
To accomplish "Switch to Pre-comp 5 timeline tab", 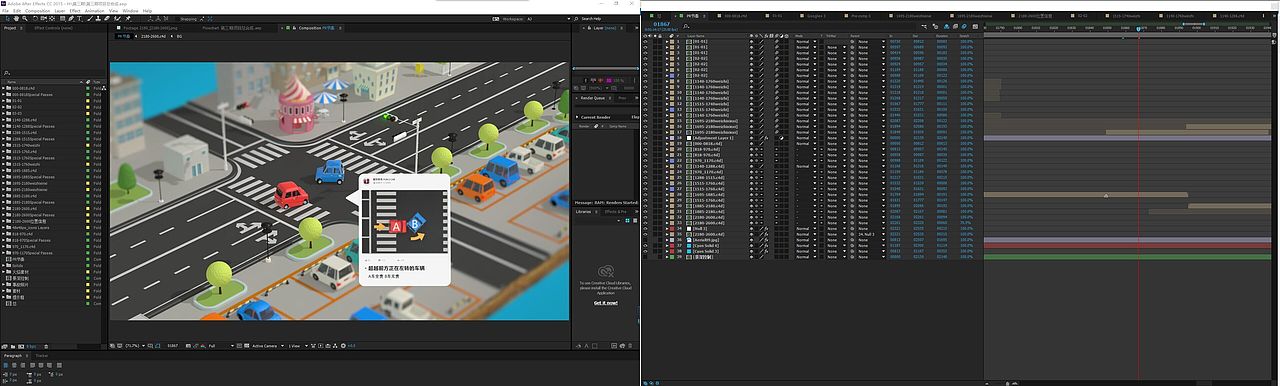I will pyautogui.click(x=861, y=16).
